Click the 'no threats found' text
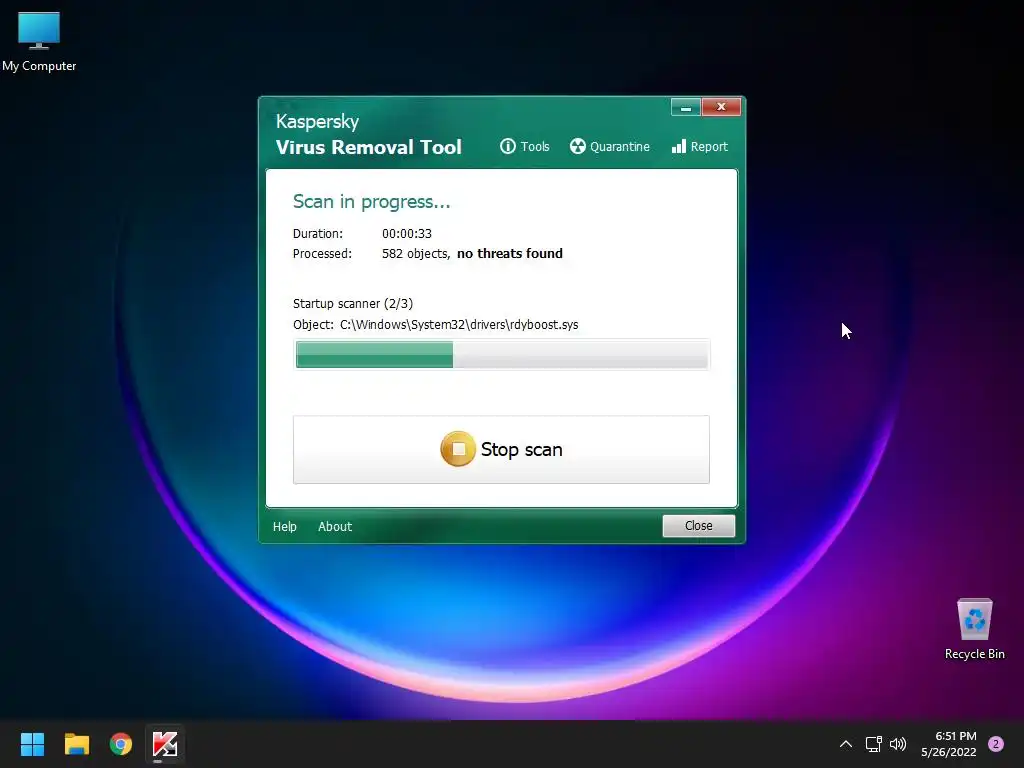 [x=509, y=253]
